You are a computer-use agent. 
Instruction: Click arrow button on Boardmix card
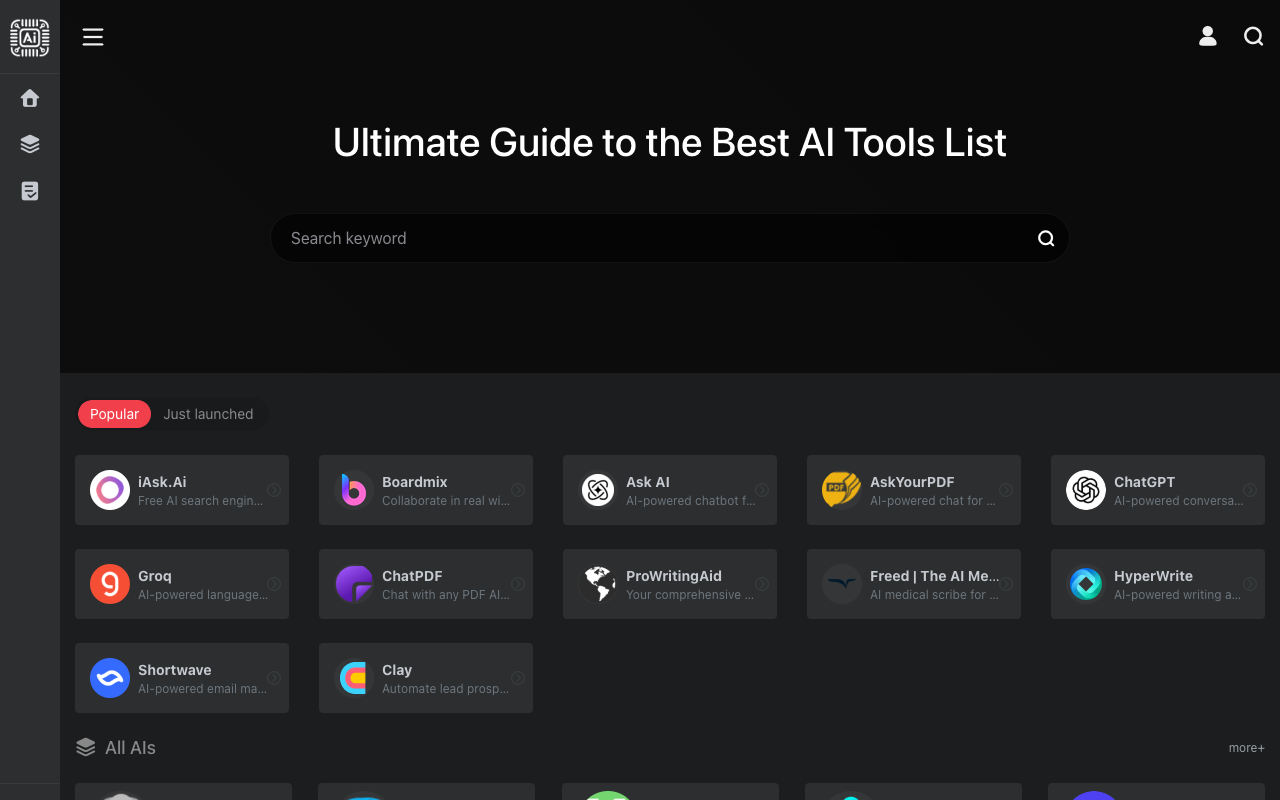[x=518, y=490]
